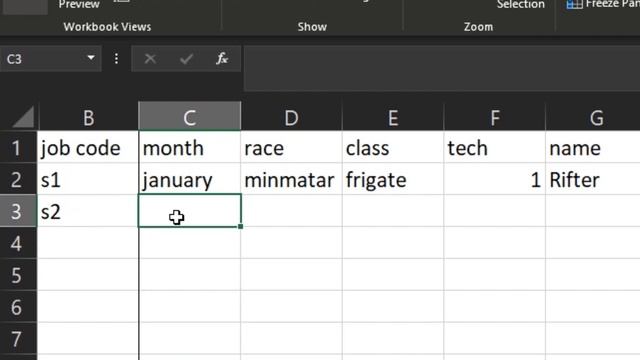The width and height of the screenshot is (640, 360).
Task: Click the 's2' cell
Action: pos(88,211)
